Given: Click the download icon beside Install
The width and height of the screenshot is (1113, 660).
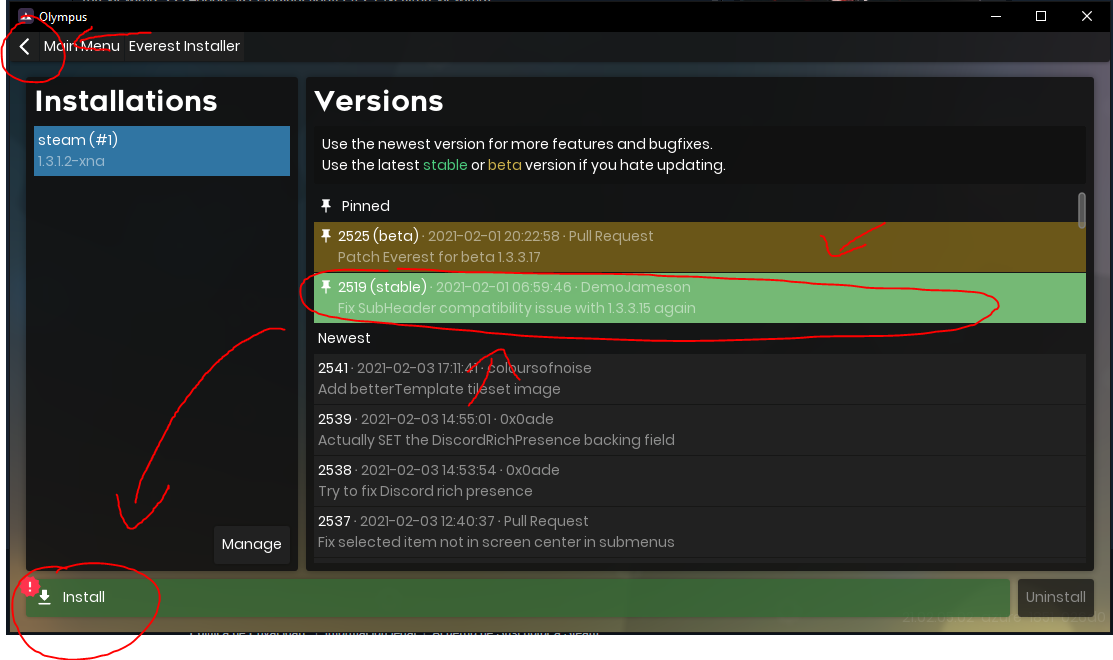Looking at the screenshot, I should pos(45,598).
